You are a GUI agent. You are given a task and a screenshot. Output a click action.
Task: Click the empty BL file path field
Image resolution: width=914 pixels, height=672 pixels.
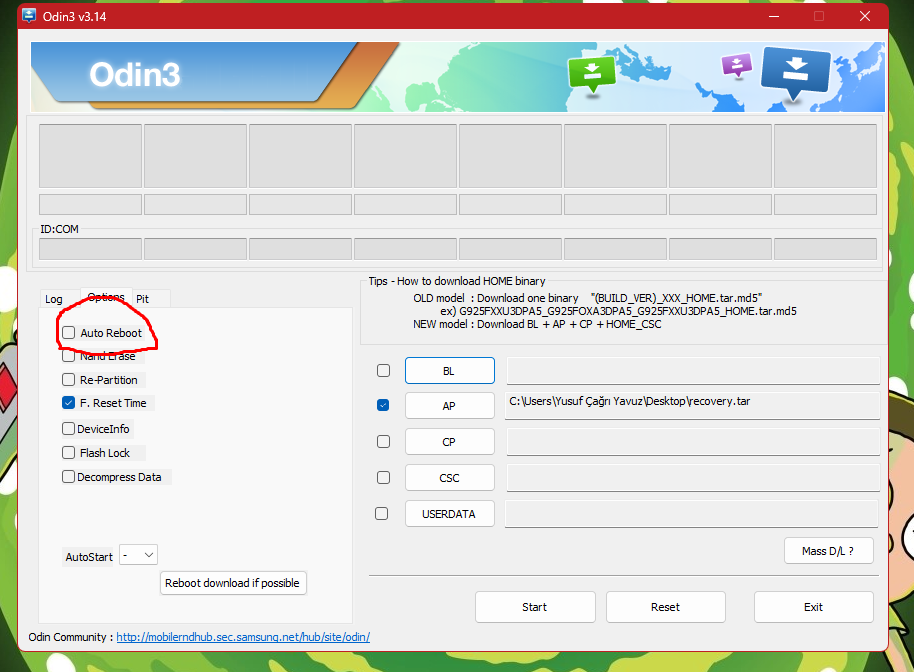pyautogui.click(x=693, y=371)
